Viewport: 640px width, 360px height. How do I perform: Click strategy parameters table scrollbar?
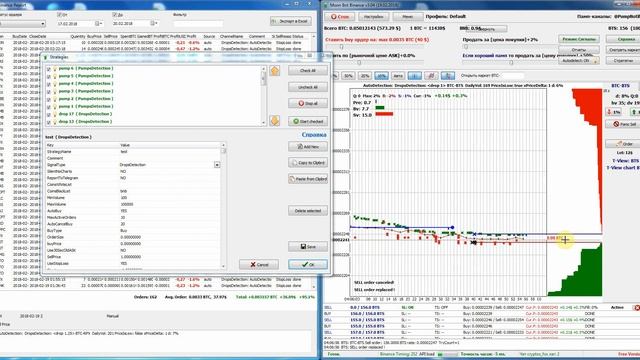(223, 206)
